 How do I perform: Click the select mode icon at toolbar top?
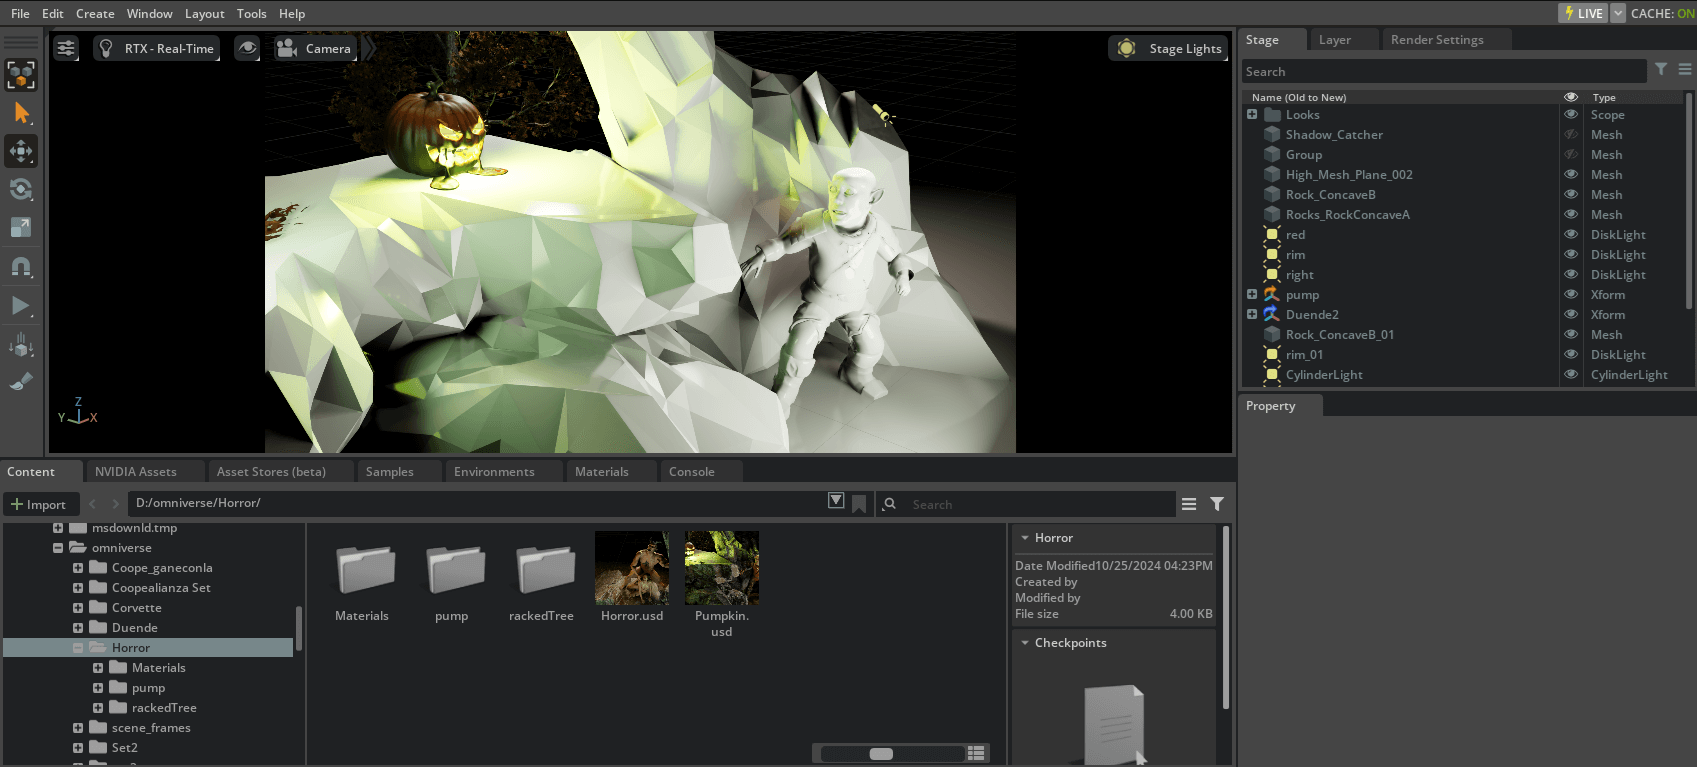(21, 75)
